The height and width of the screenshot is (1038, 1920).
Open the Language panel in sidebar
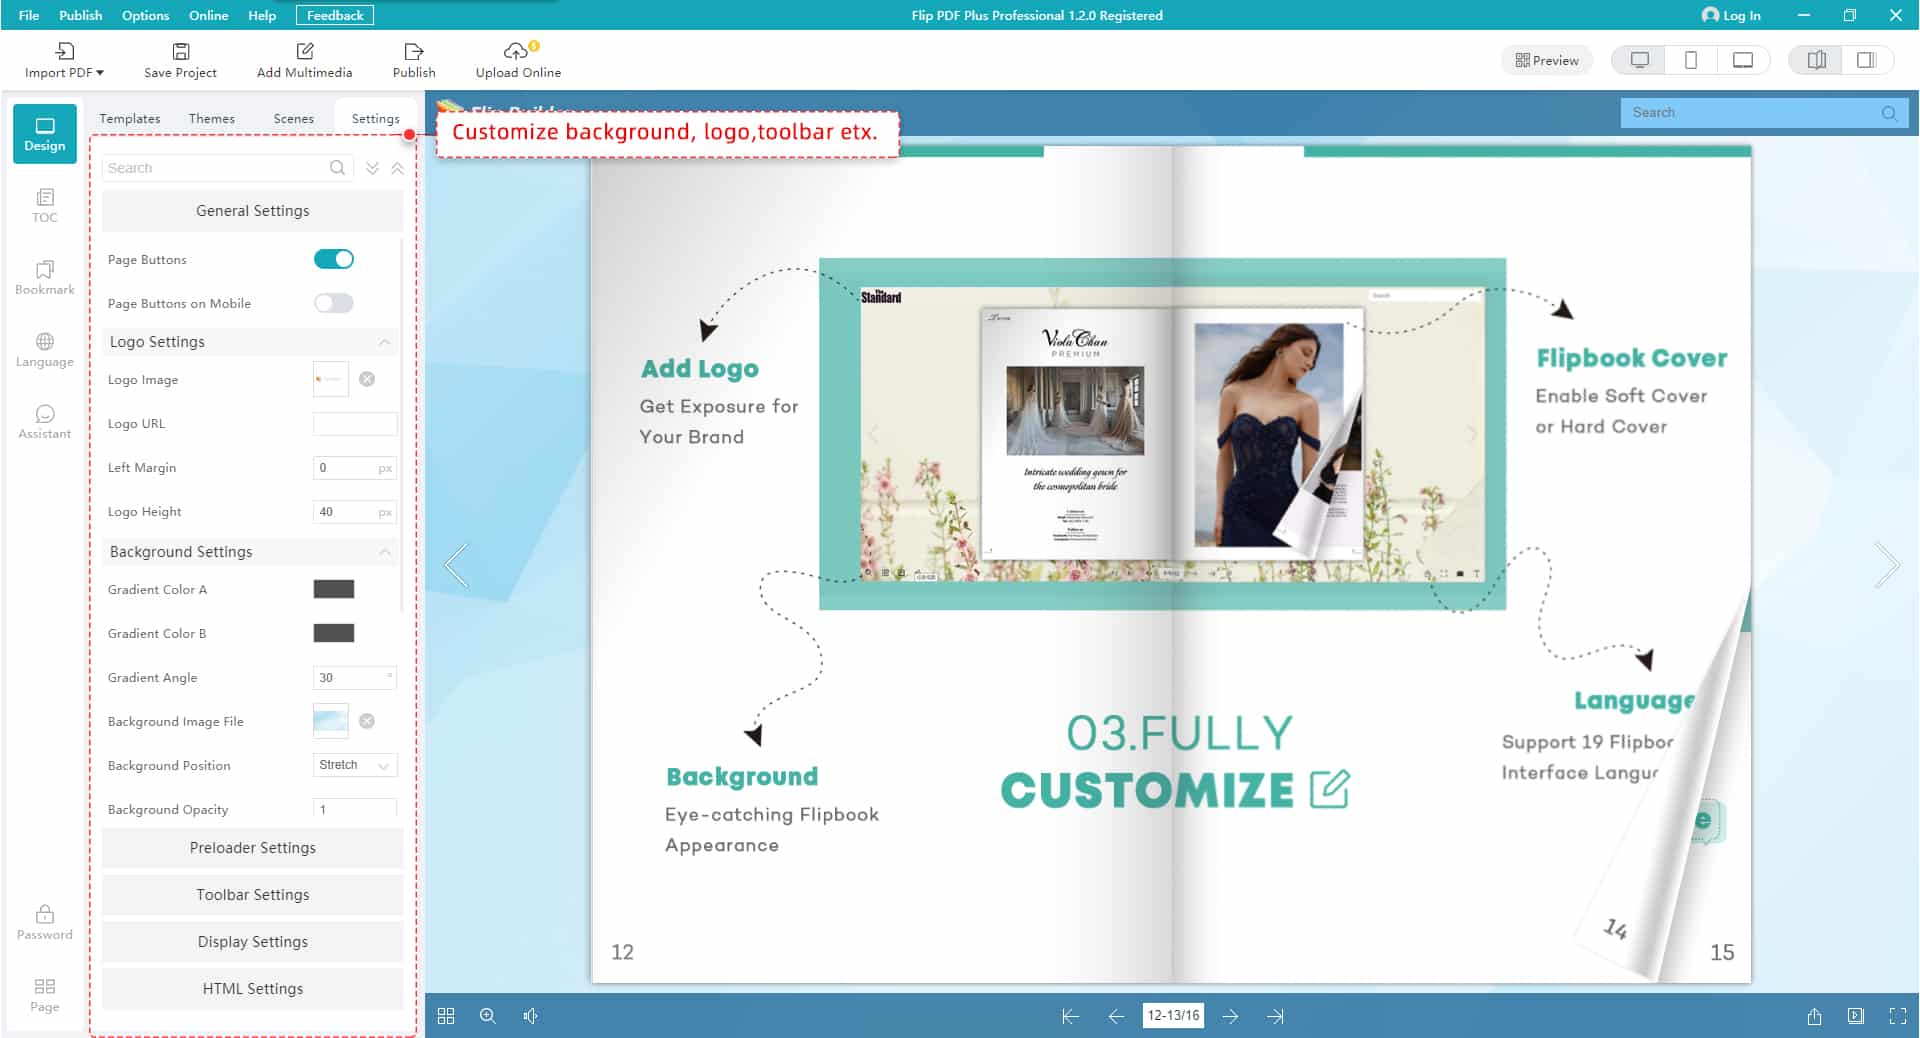coord(44,348)
